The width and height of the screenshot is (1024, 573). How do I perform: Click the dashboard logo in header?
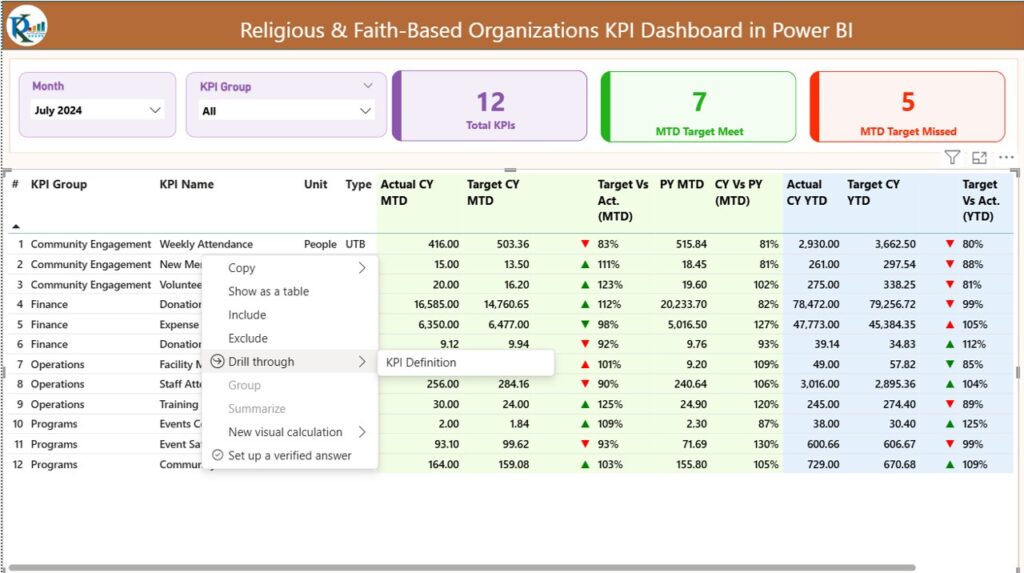(x=27, y=26)
